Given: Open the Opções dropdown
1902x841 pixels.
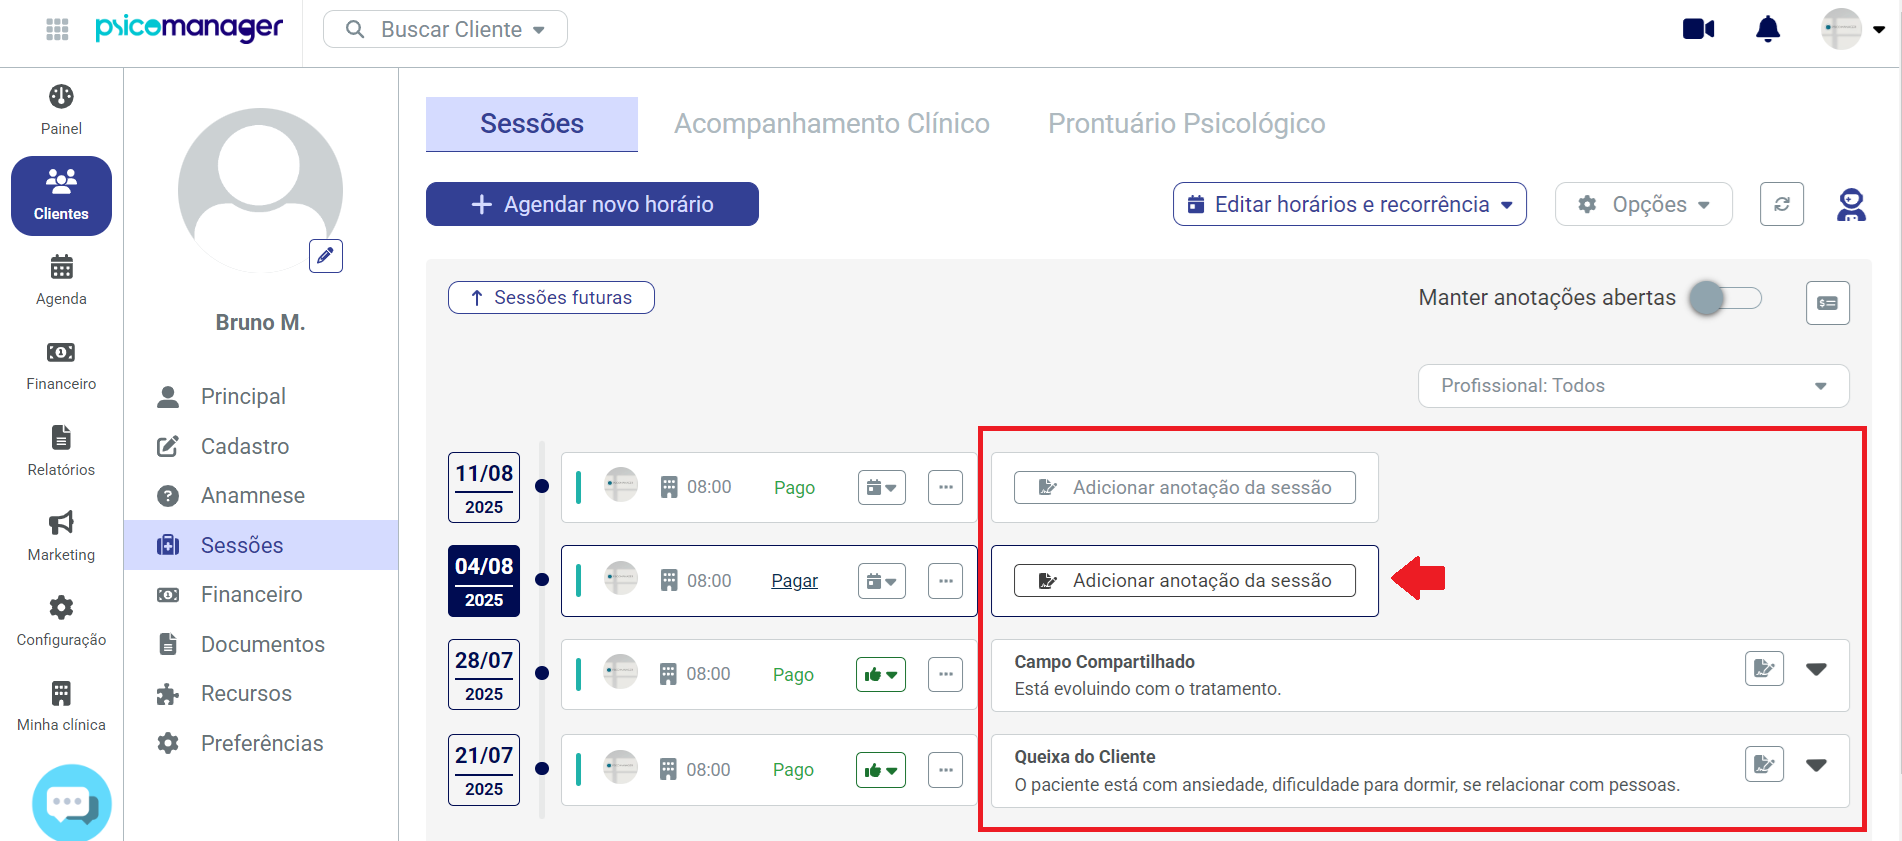Looking at the screenshot, I should coord(1644,204).
